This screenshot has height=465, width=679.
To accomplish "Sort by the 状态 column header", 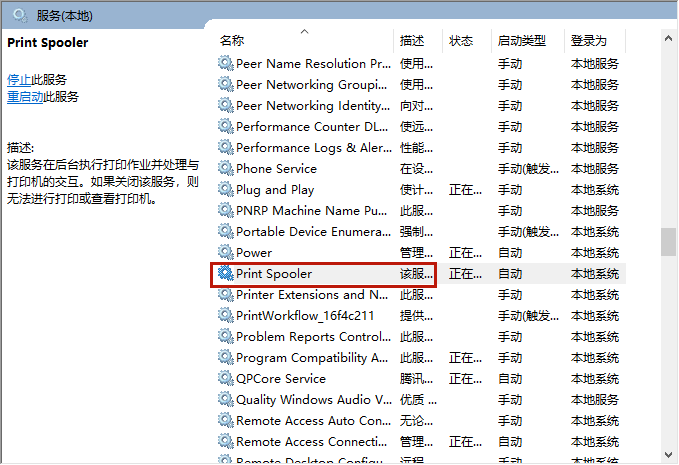I will coord(461,41).
